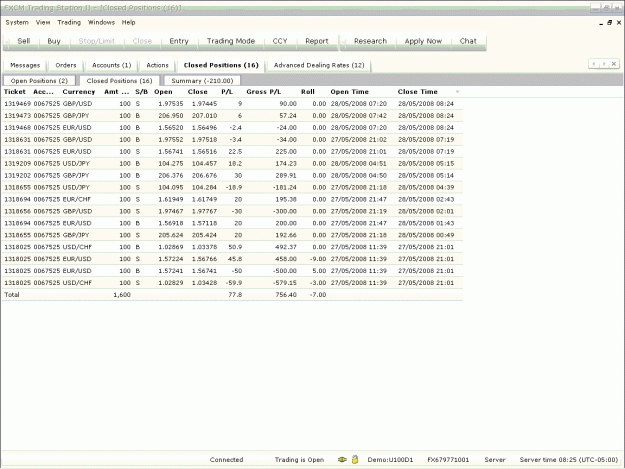Open the View menu
The height and width of the screenshot is (469, 625).
point(43,22)
